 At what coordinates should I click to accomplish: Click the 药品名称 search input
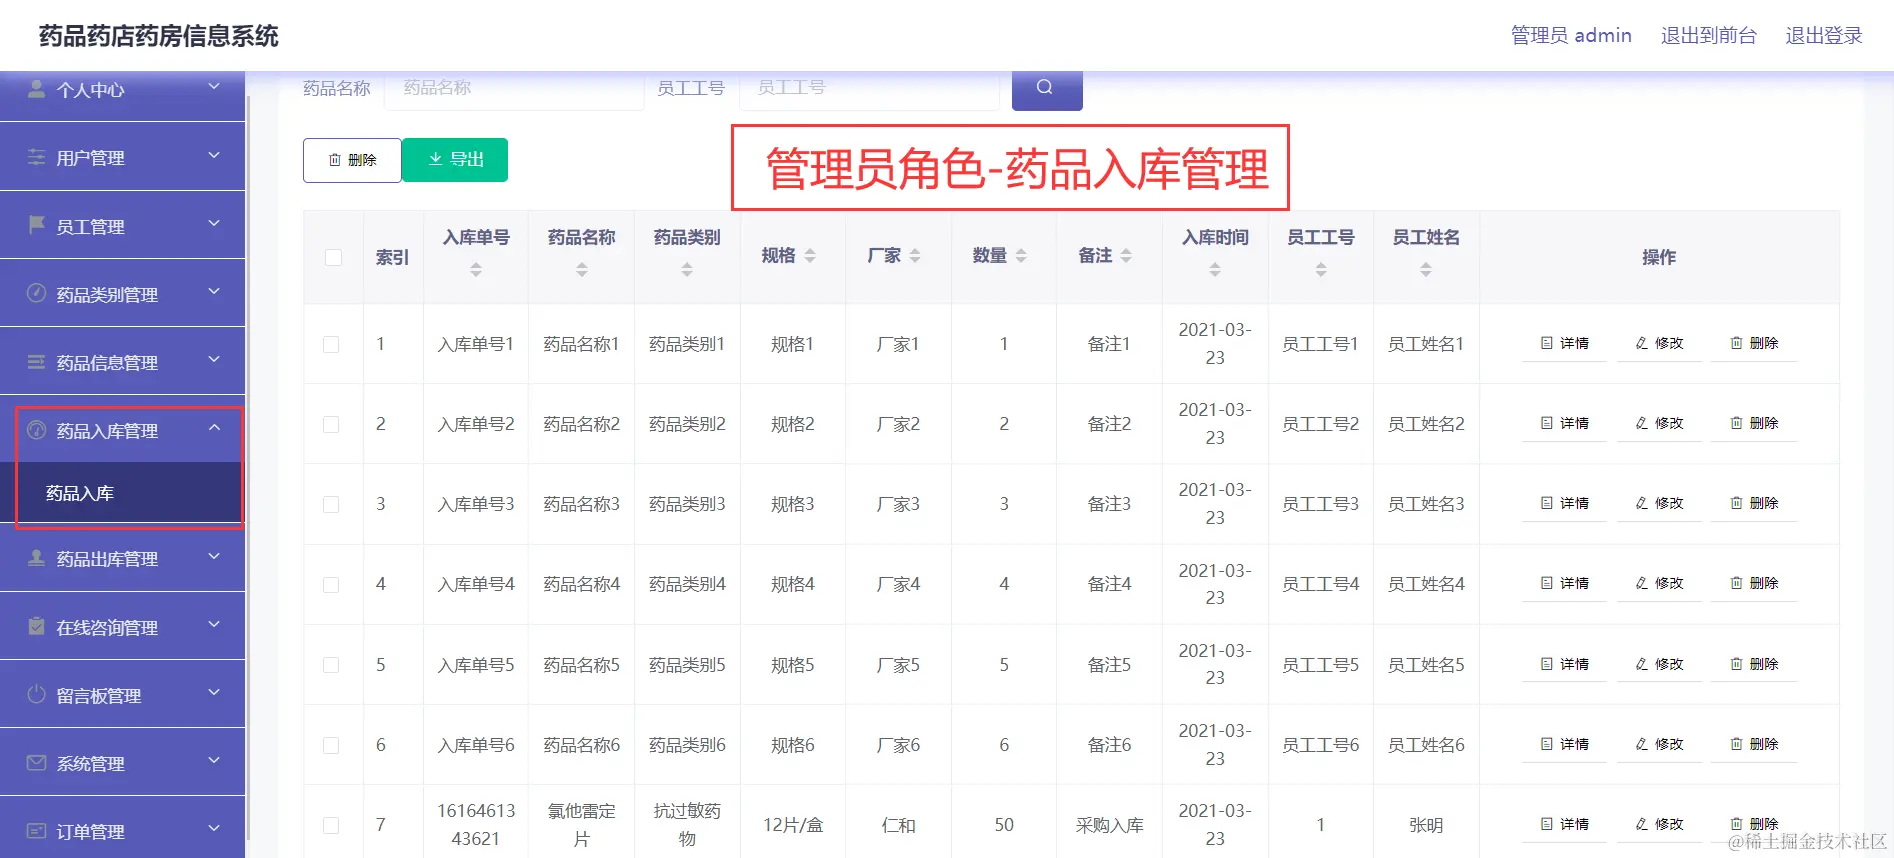click(x=514, y=88)
